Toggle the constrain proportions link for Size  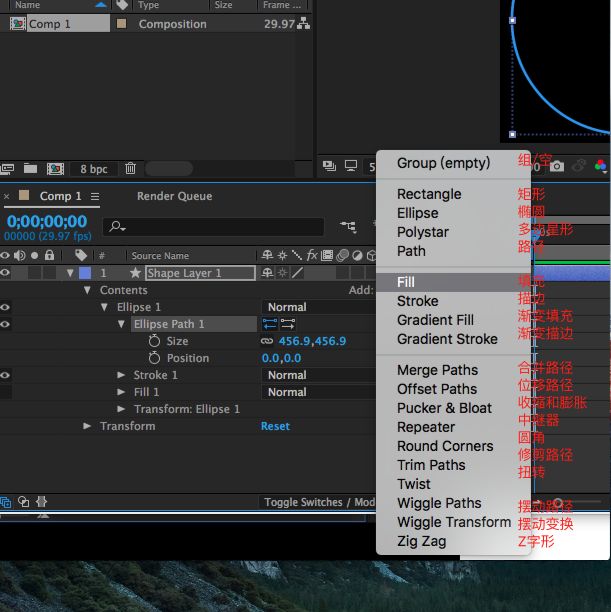click(267, 341)
